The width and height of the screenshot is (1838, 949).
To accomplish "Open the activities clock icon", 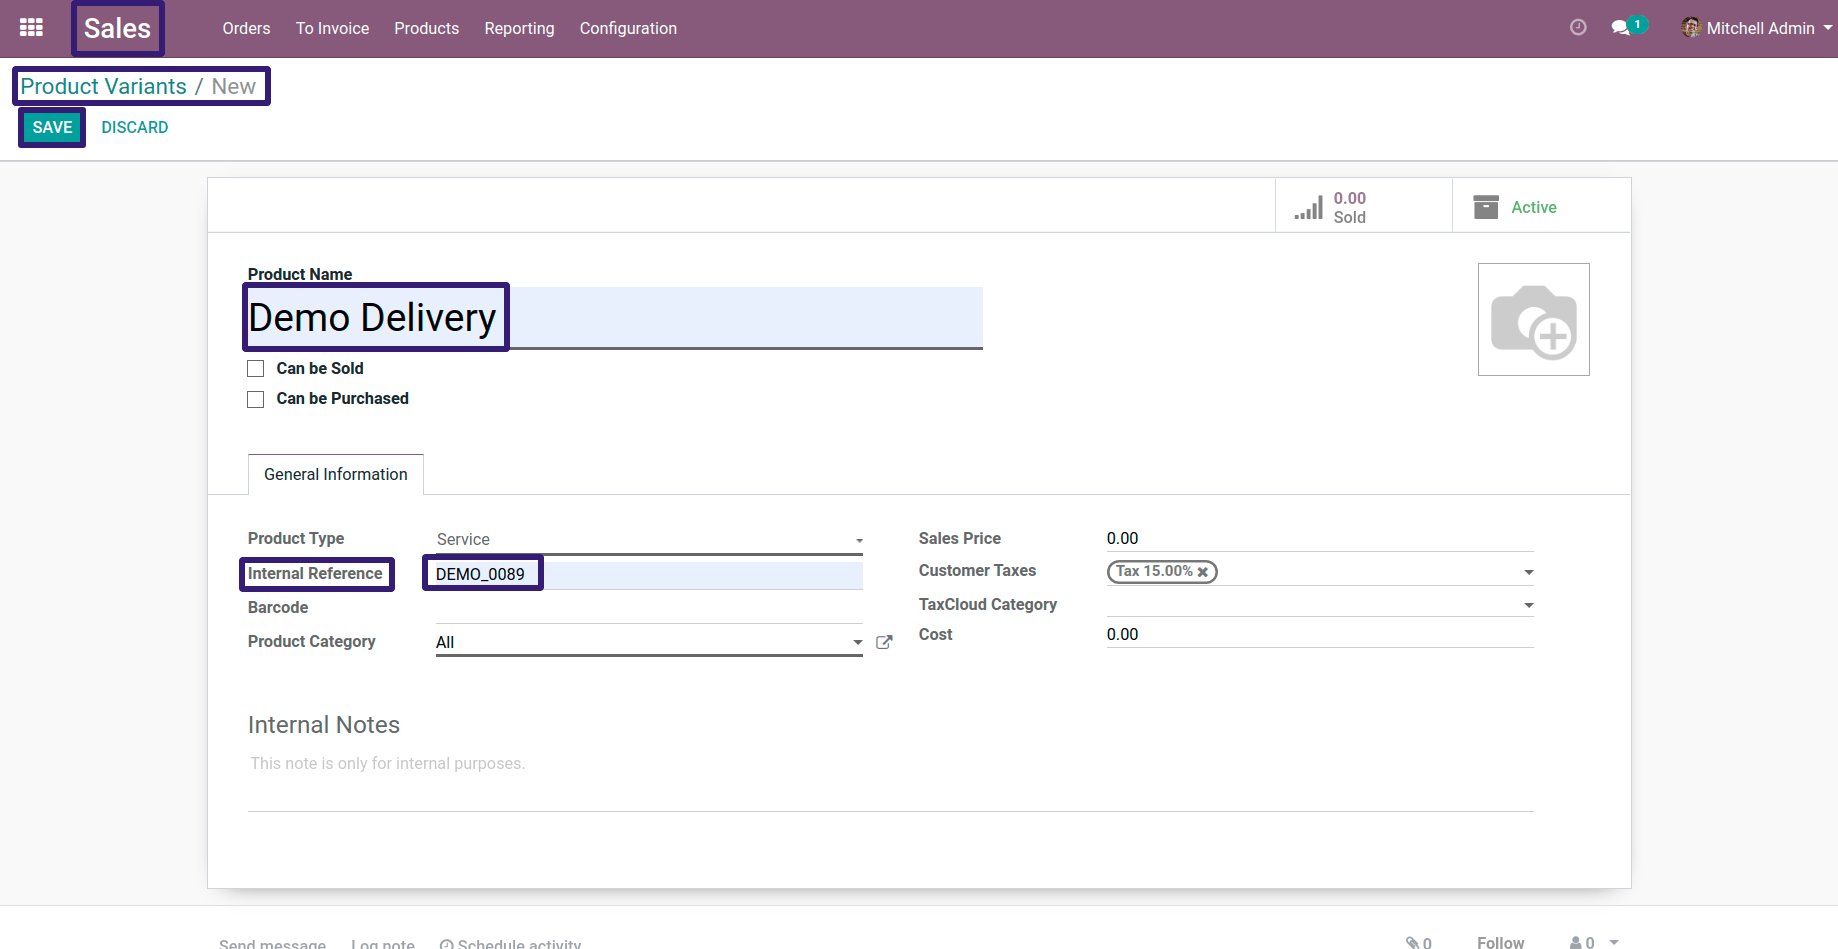I will [1578, 28].
